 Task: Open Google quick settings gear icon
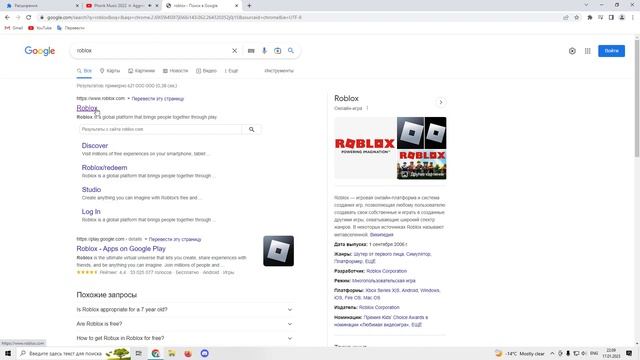(572, 51)
